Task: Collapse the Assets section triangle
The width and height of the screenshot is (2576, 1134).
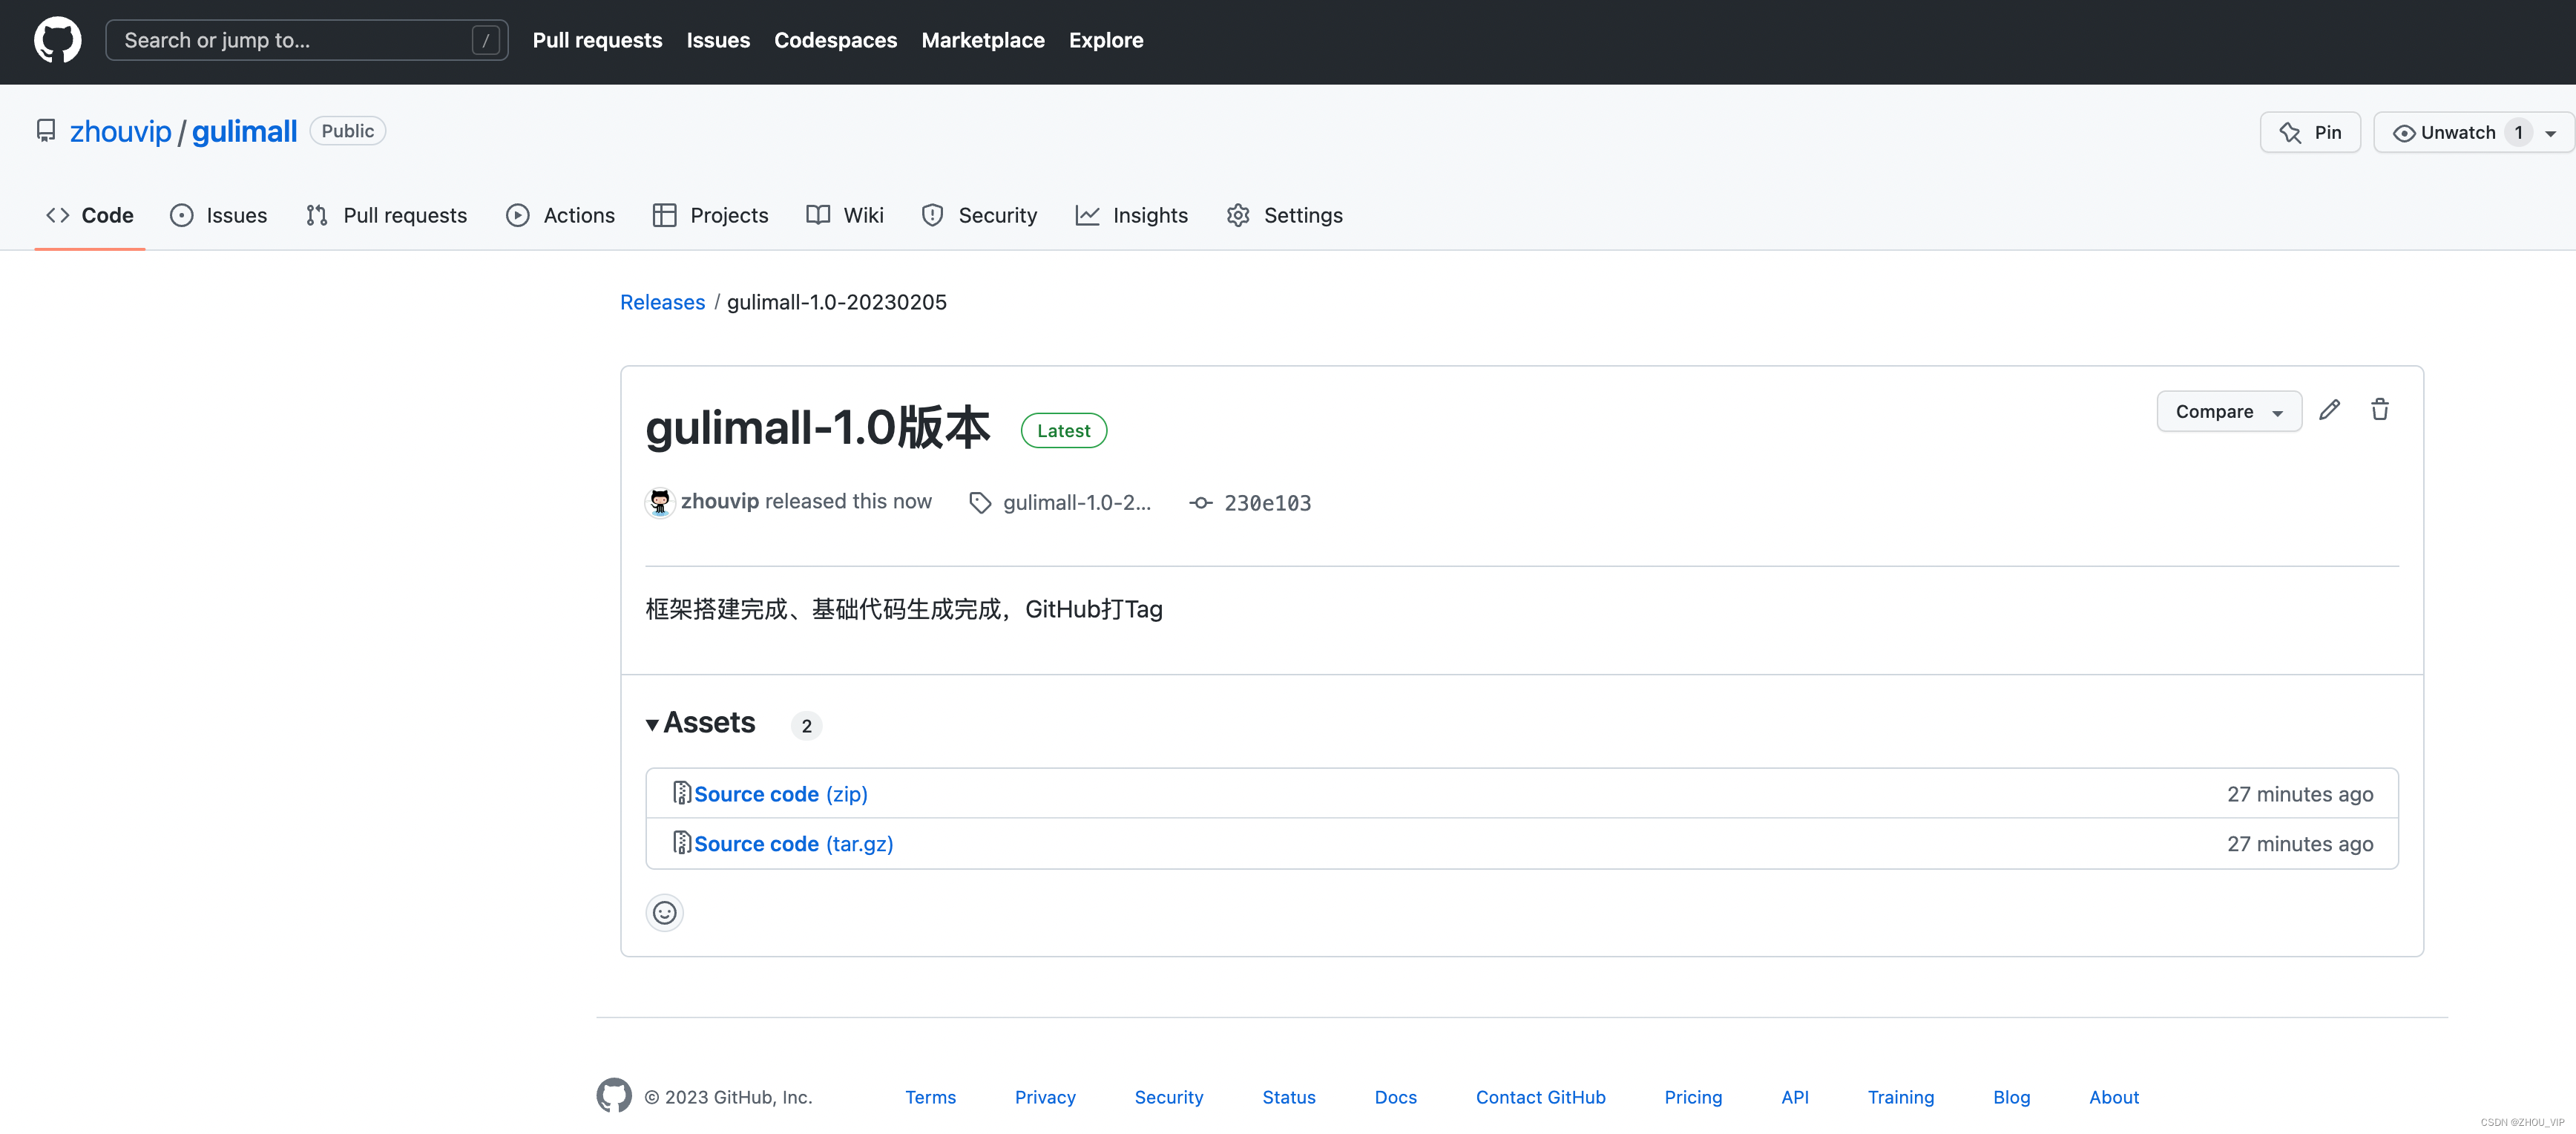Action: 652,724
